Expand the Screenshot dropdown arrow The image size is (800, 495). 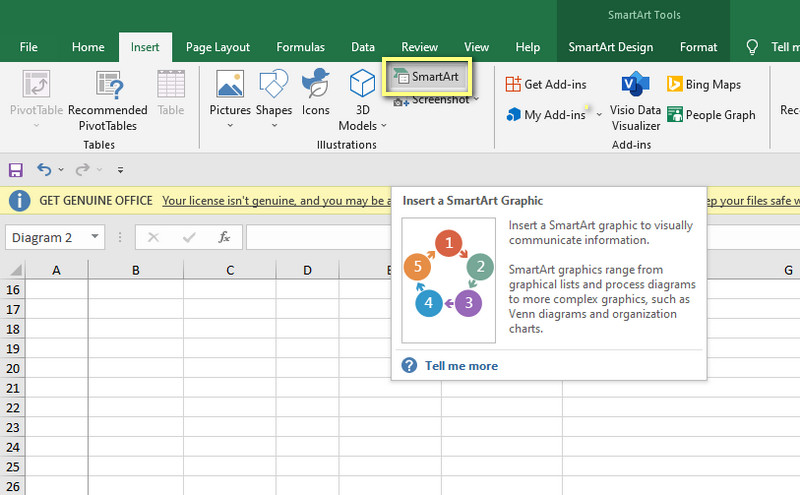(477, 98)
